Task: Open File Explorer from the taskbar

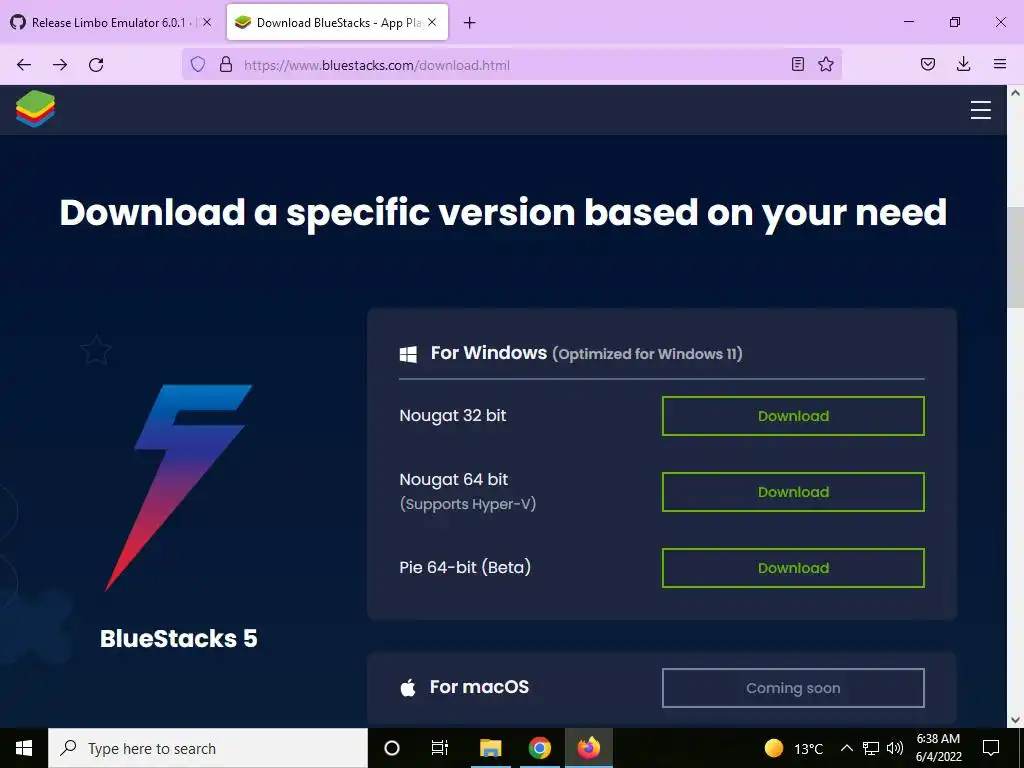Action: tap(490, 748)
